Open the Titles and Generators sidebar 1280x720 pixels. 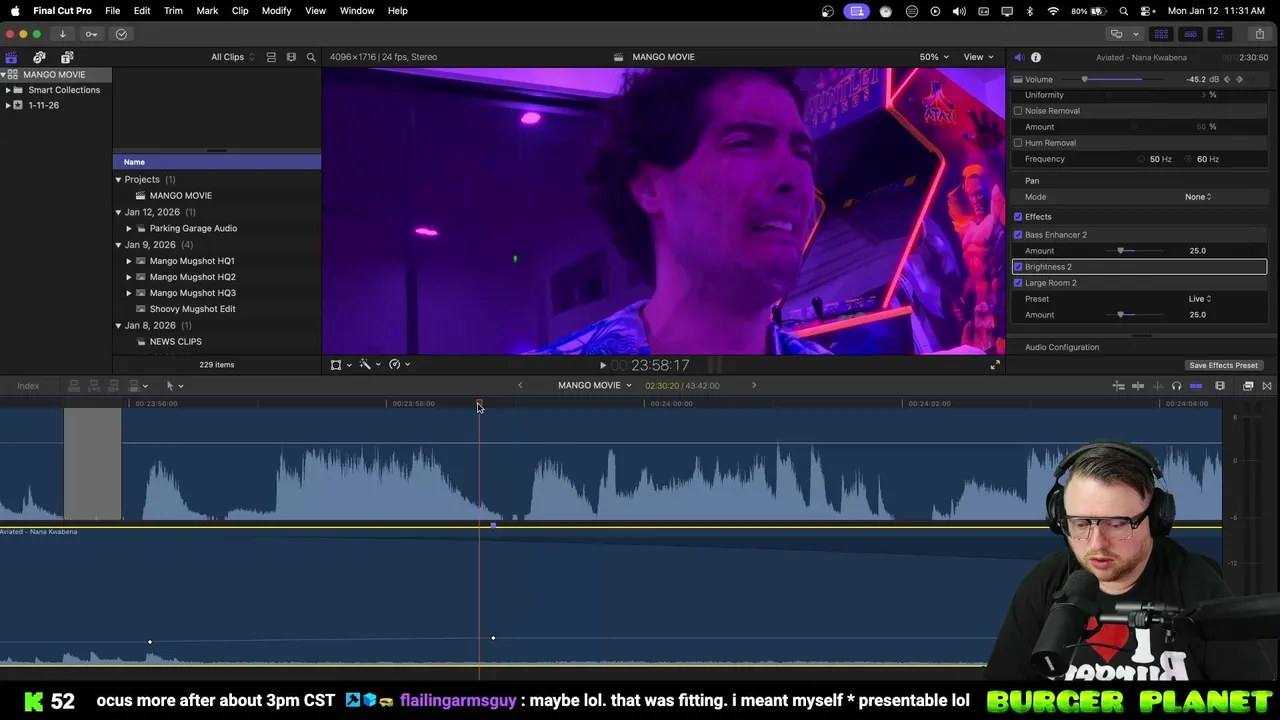click(x=67, y=57)
